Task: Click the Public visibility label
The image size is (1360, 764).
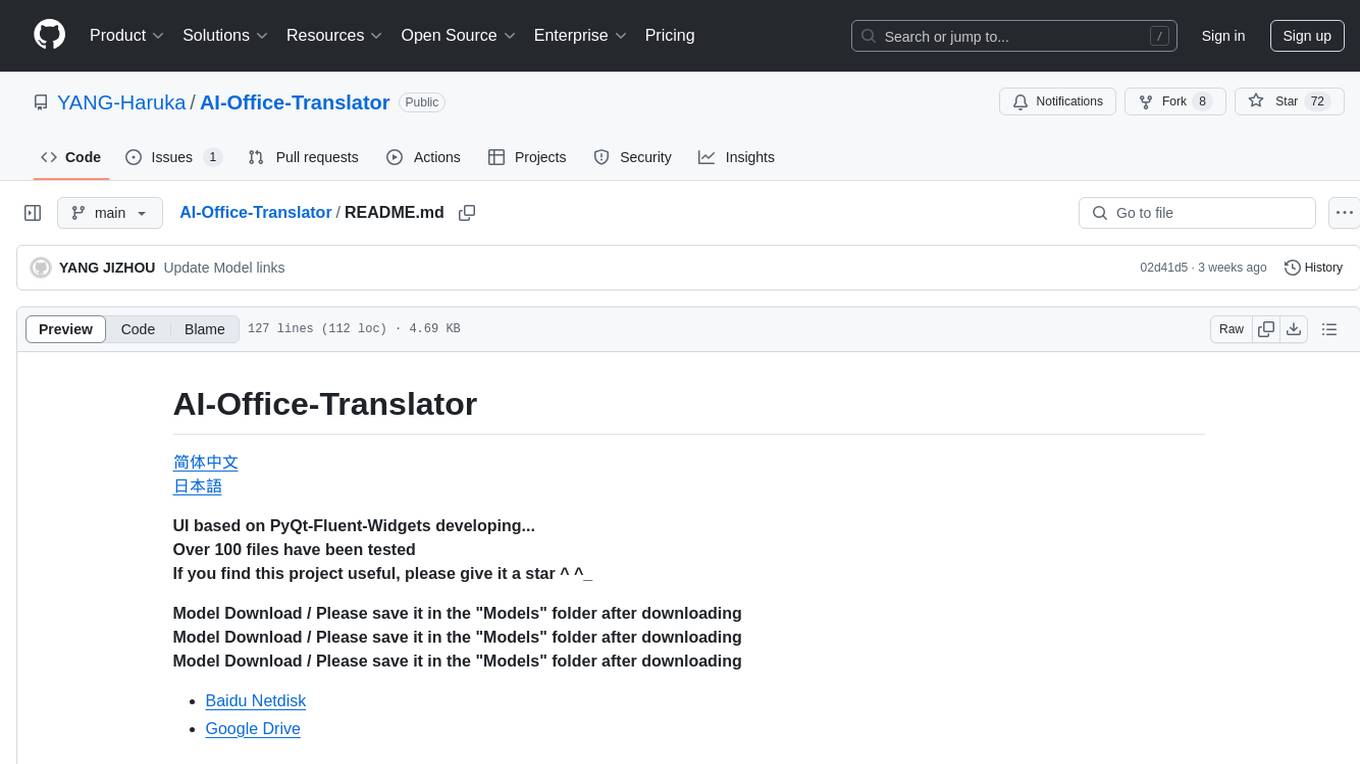Action: 422,102
